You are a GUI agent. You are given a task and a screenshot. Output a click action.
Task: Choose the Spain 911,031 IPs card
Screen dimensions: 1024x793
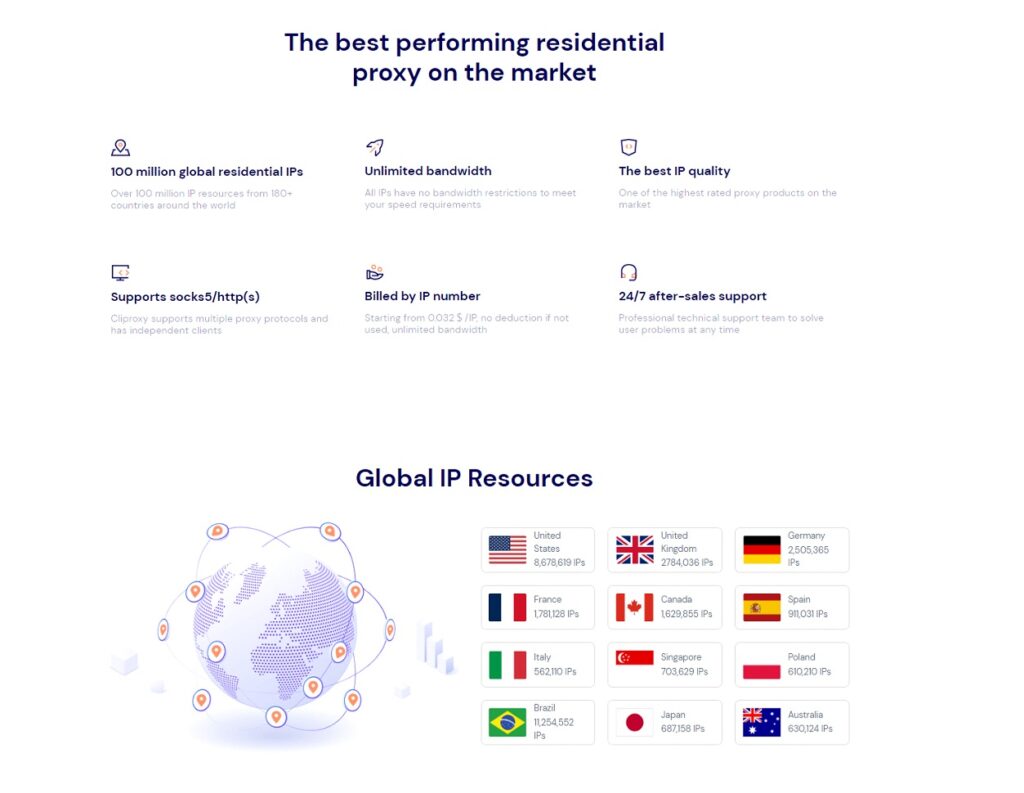792,607
